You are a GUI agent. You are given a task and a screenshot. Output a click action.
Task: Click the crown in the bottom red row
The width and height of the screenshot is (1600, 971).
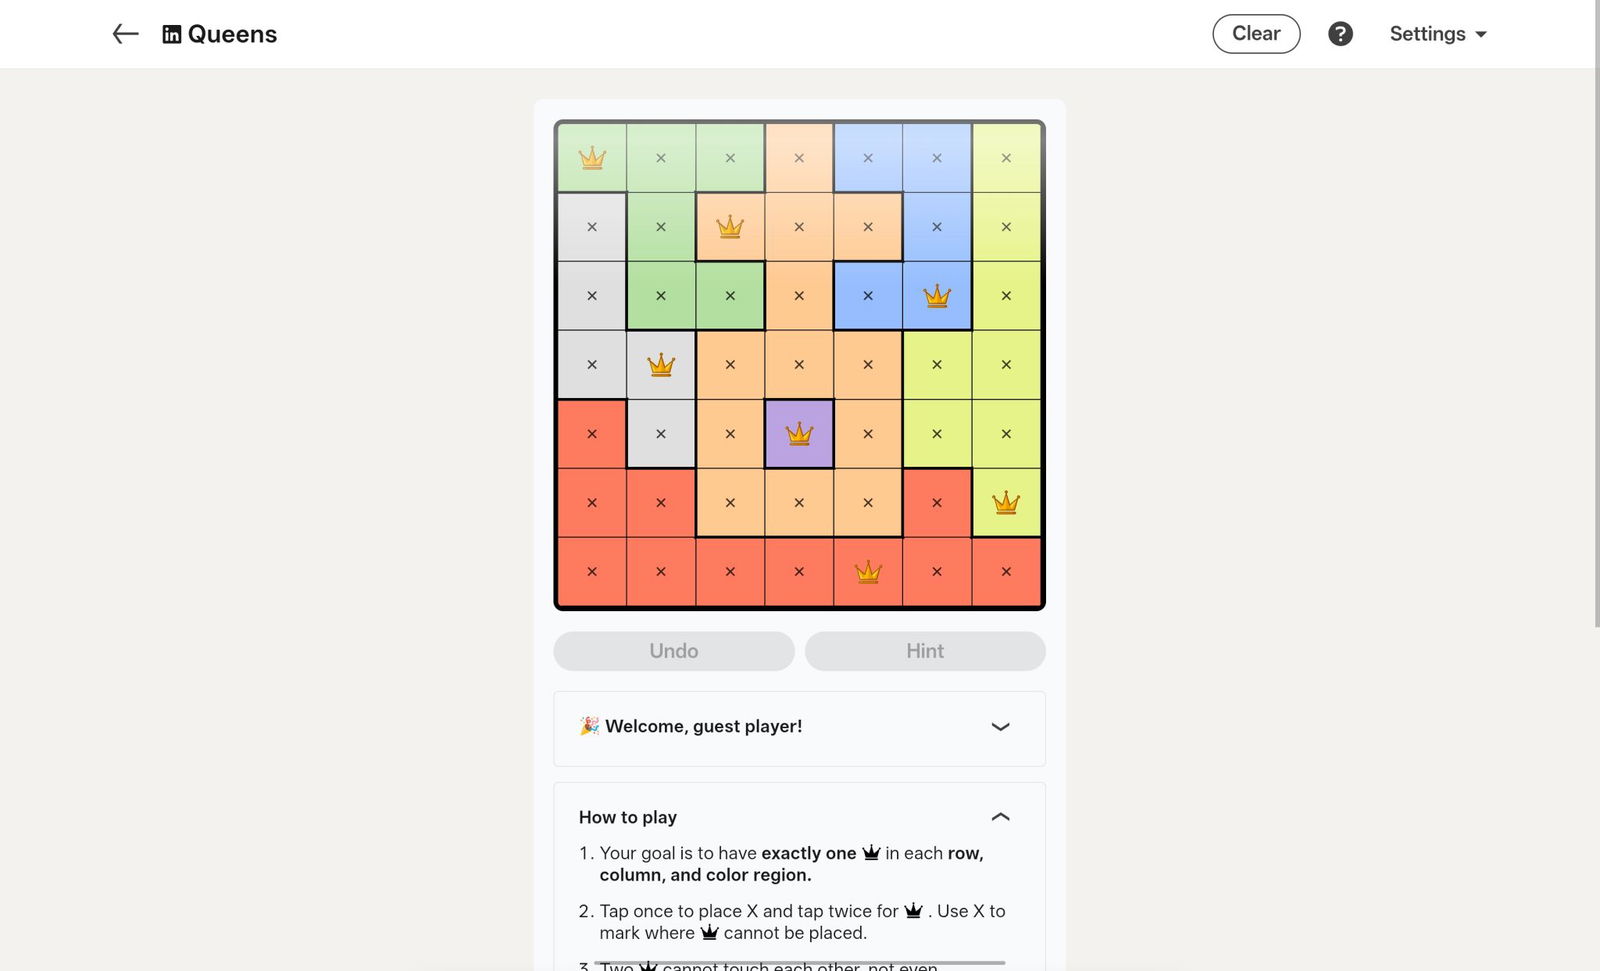[x=868, y=572]
